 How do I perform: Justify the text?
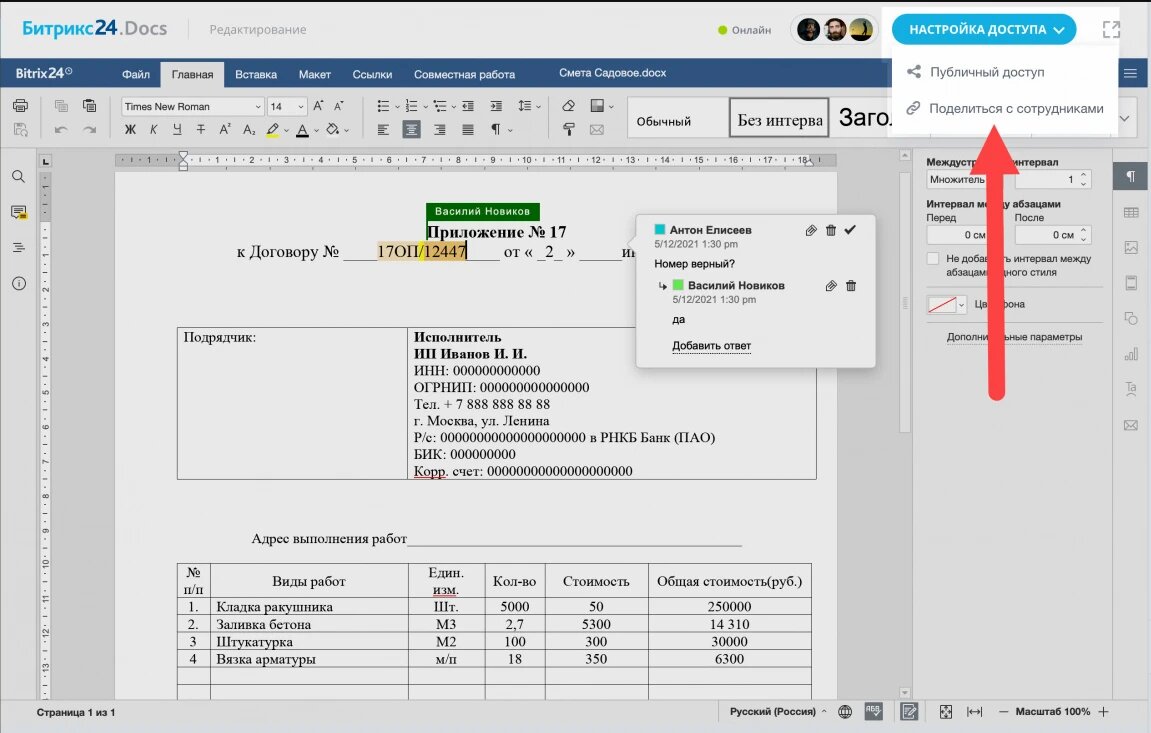click(x=468, y=130)
